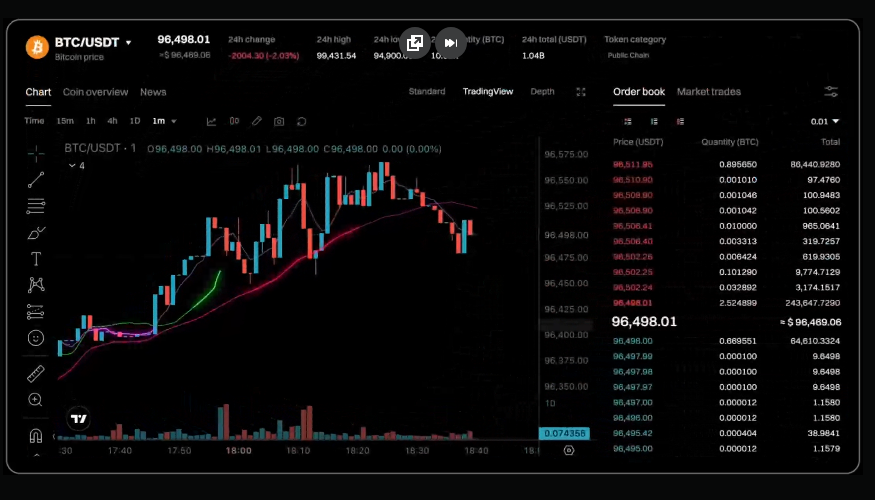
Task: Click the 96,498.00 buy order price
Action: [633, 341]
